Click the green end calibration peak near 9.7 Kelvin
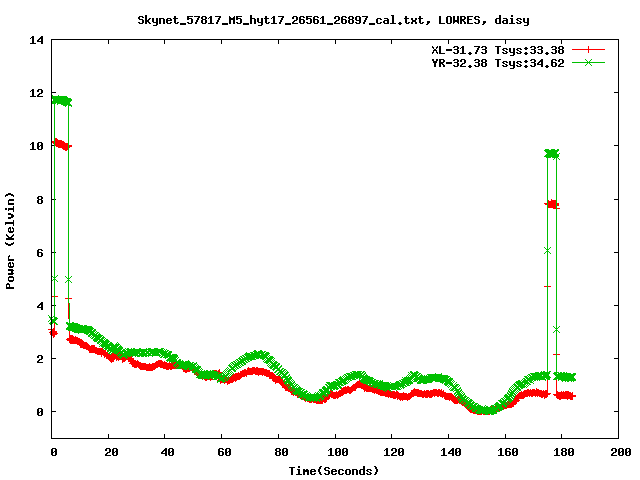The height and width of the screenshot is (480, 640). (552, 154)
